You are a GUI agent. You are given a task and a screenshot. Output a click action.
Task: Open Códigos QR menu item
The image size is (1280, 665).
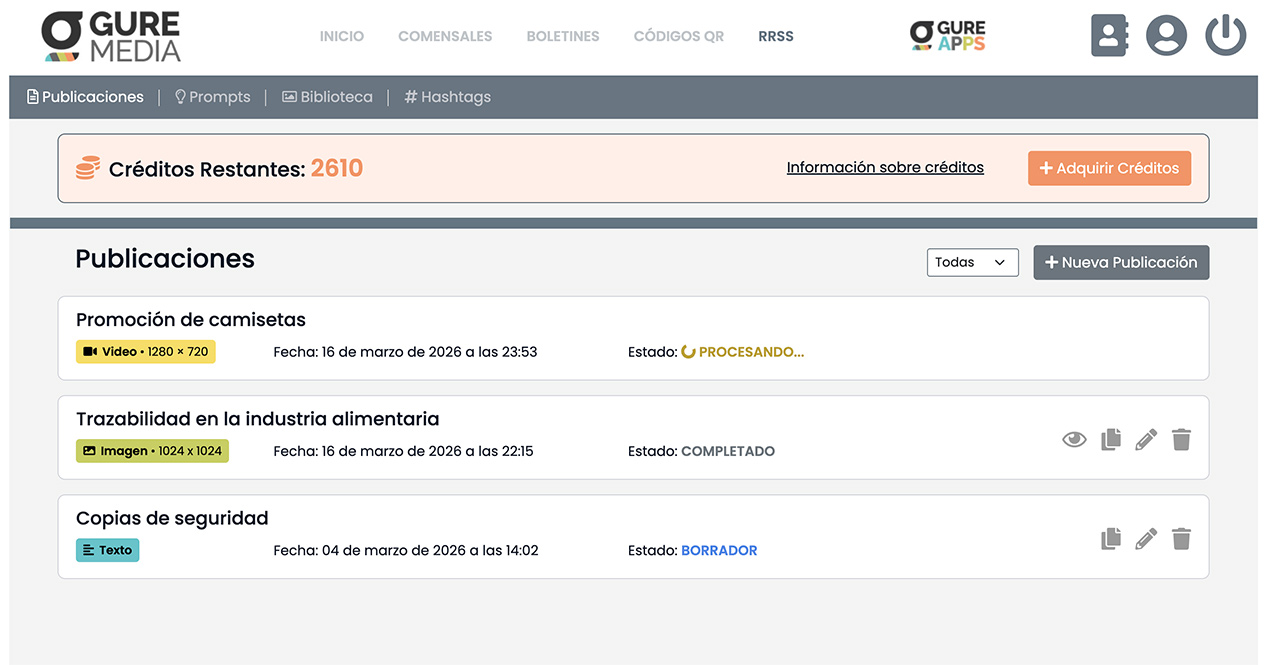[678, 36]
